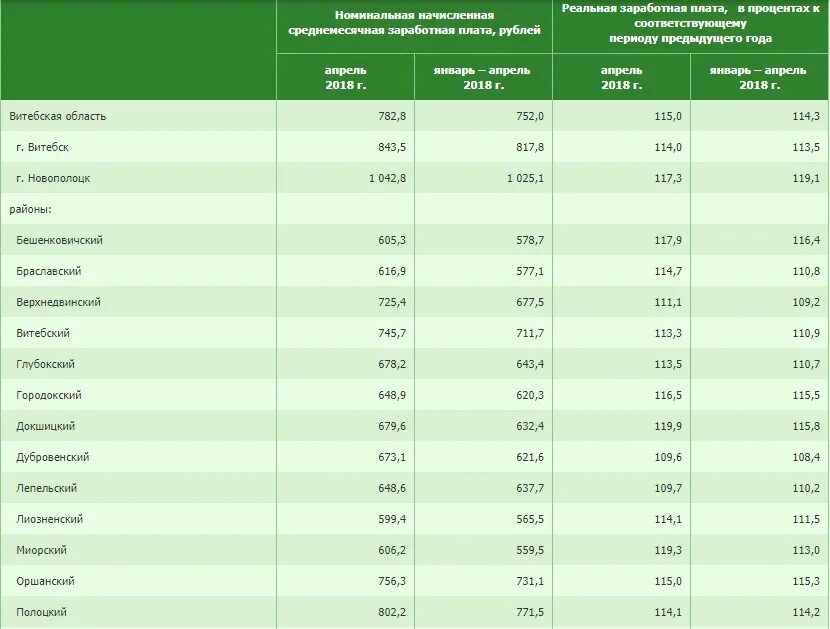Image resolution: width=830 pixels, height=629 pixels.
Task: Click the Номинальная начисленная среднемесячная заработная плата header
Action: coord(414,23)
